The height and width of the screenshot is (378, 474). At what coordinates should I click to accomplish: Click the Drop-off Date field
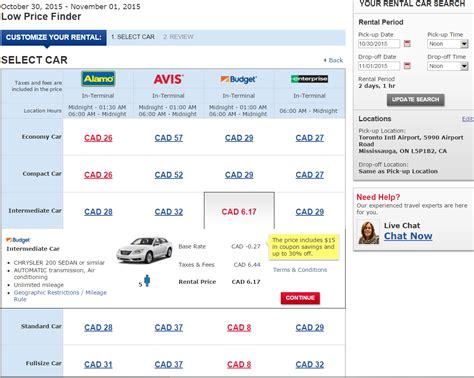click(x=379, y=66)
